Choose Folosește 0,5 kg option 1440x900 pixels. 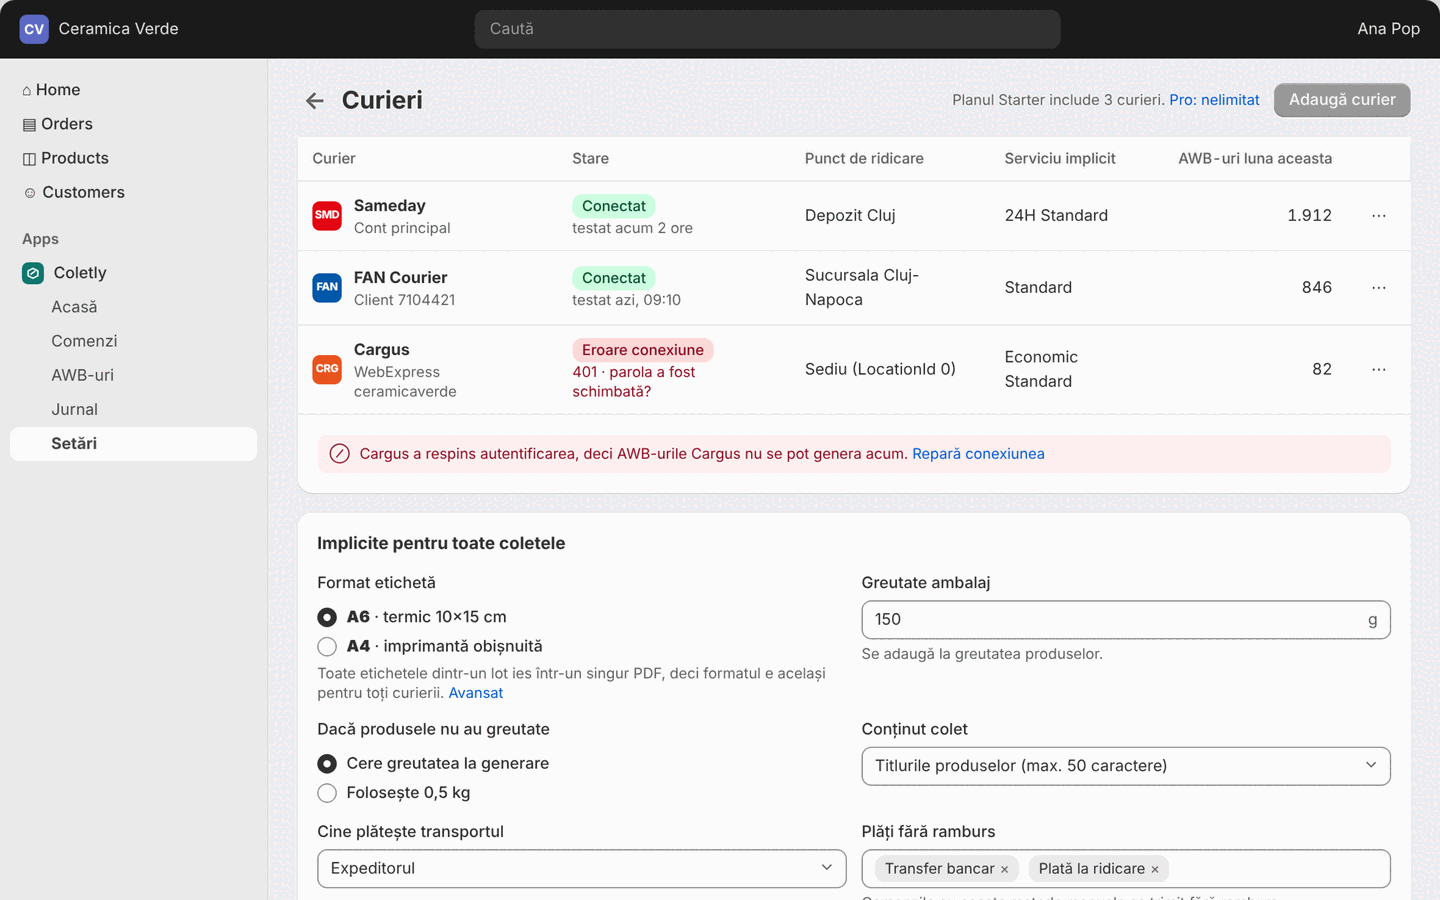[x=327, y=793]
